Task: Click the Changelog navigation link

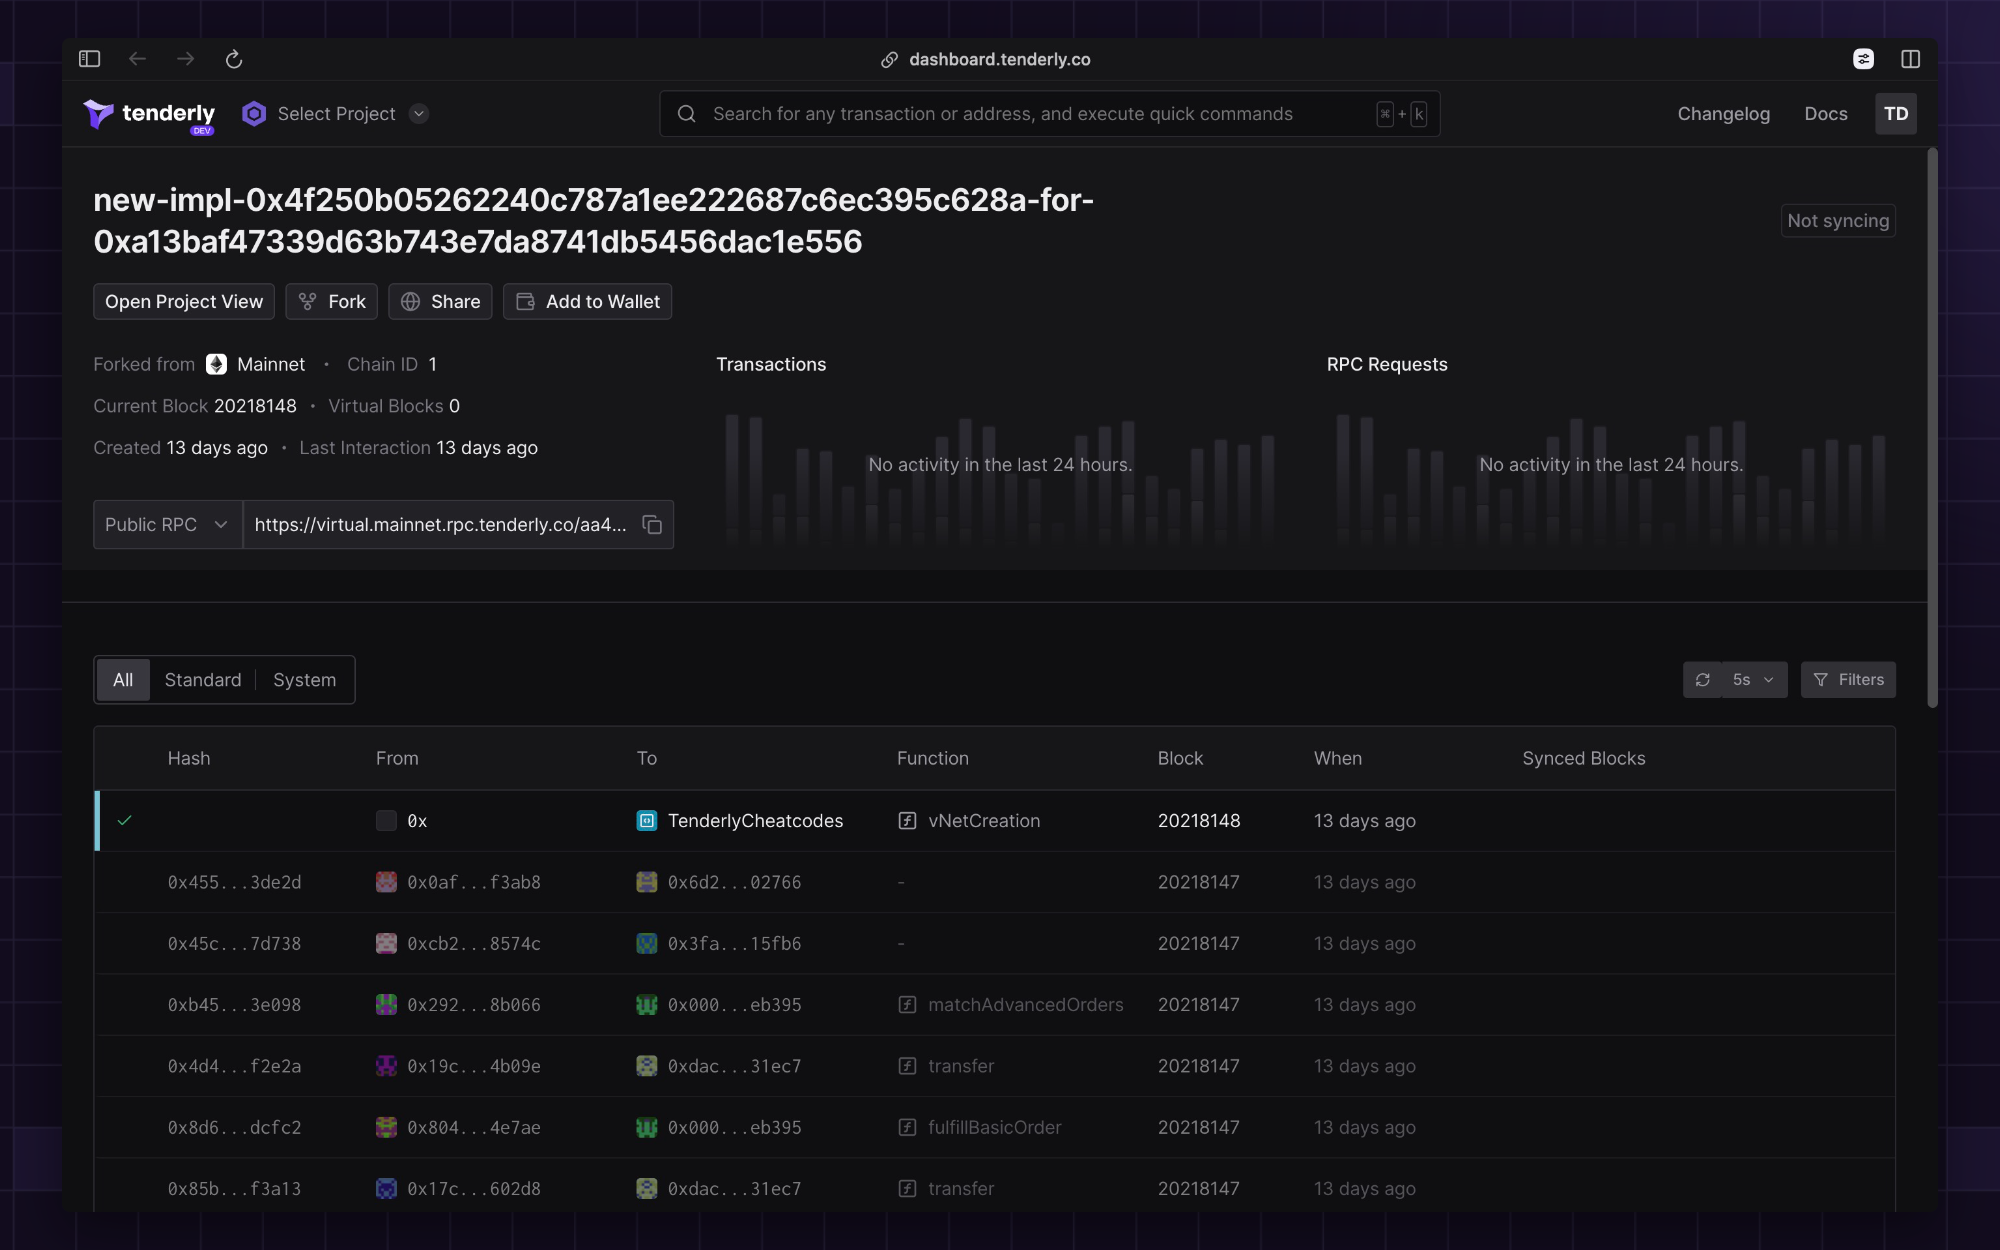Action: 1725,112
